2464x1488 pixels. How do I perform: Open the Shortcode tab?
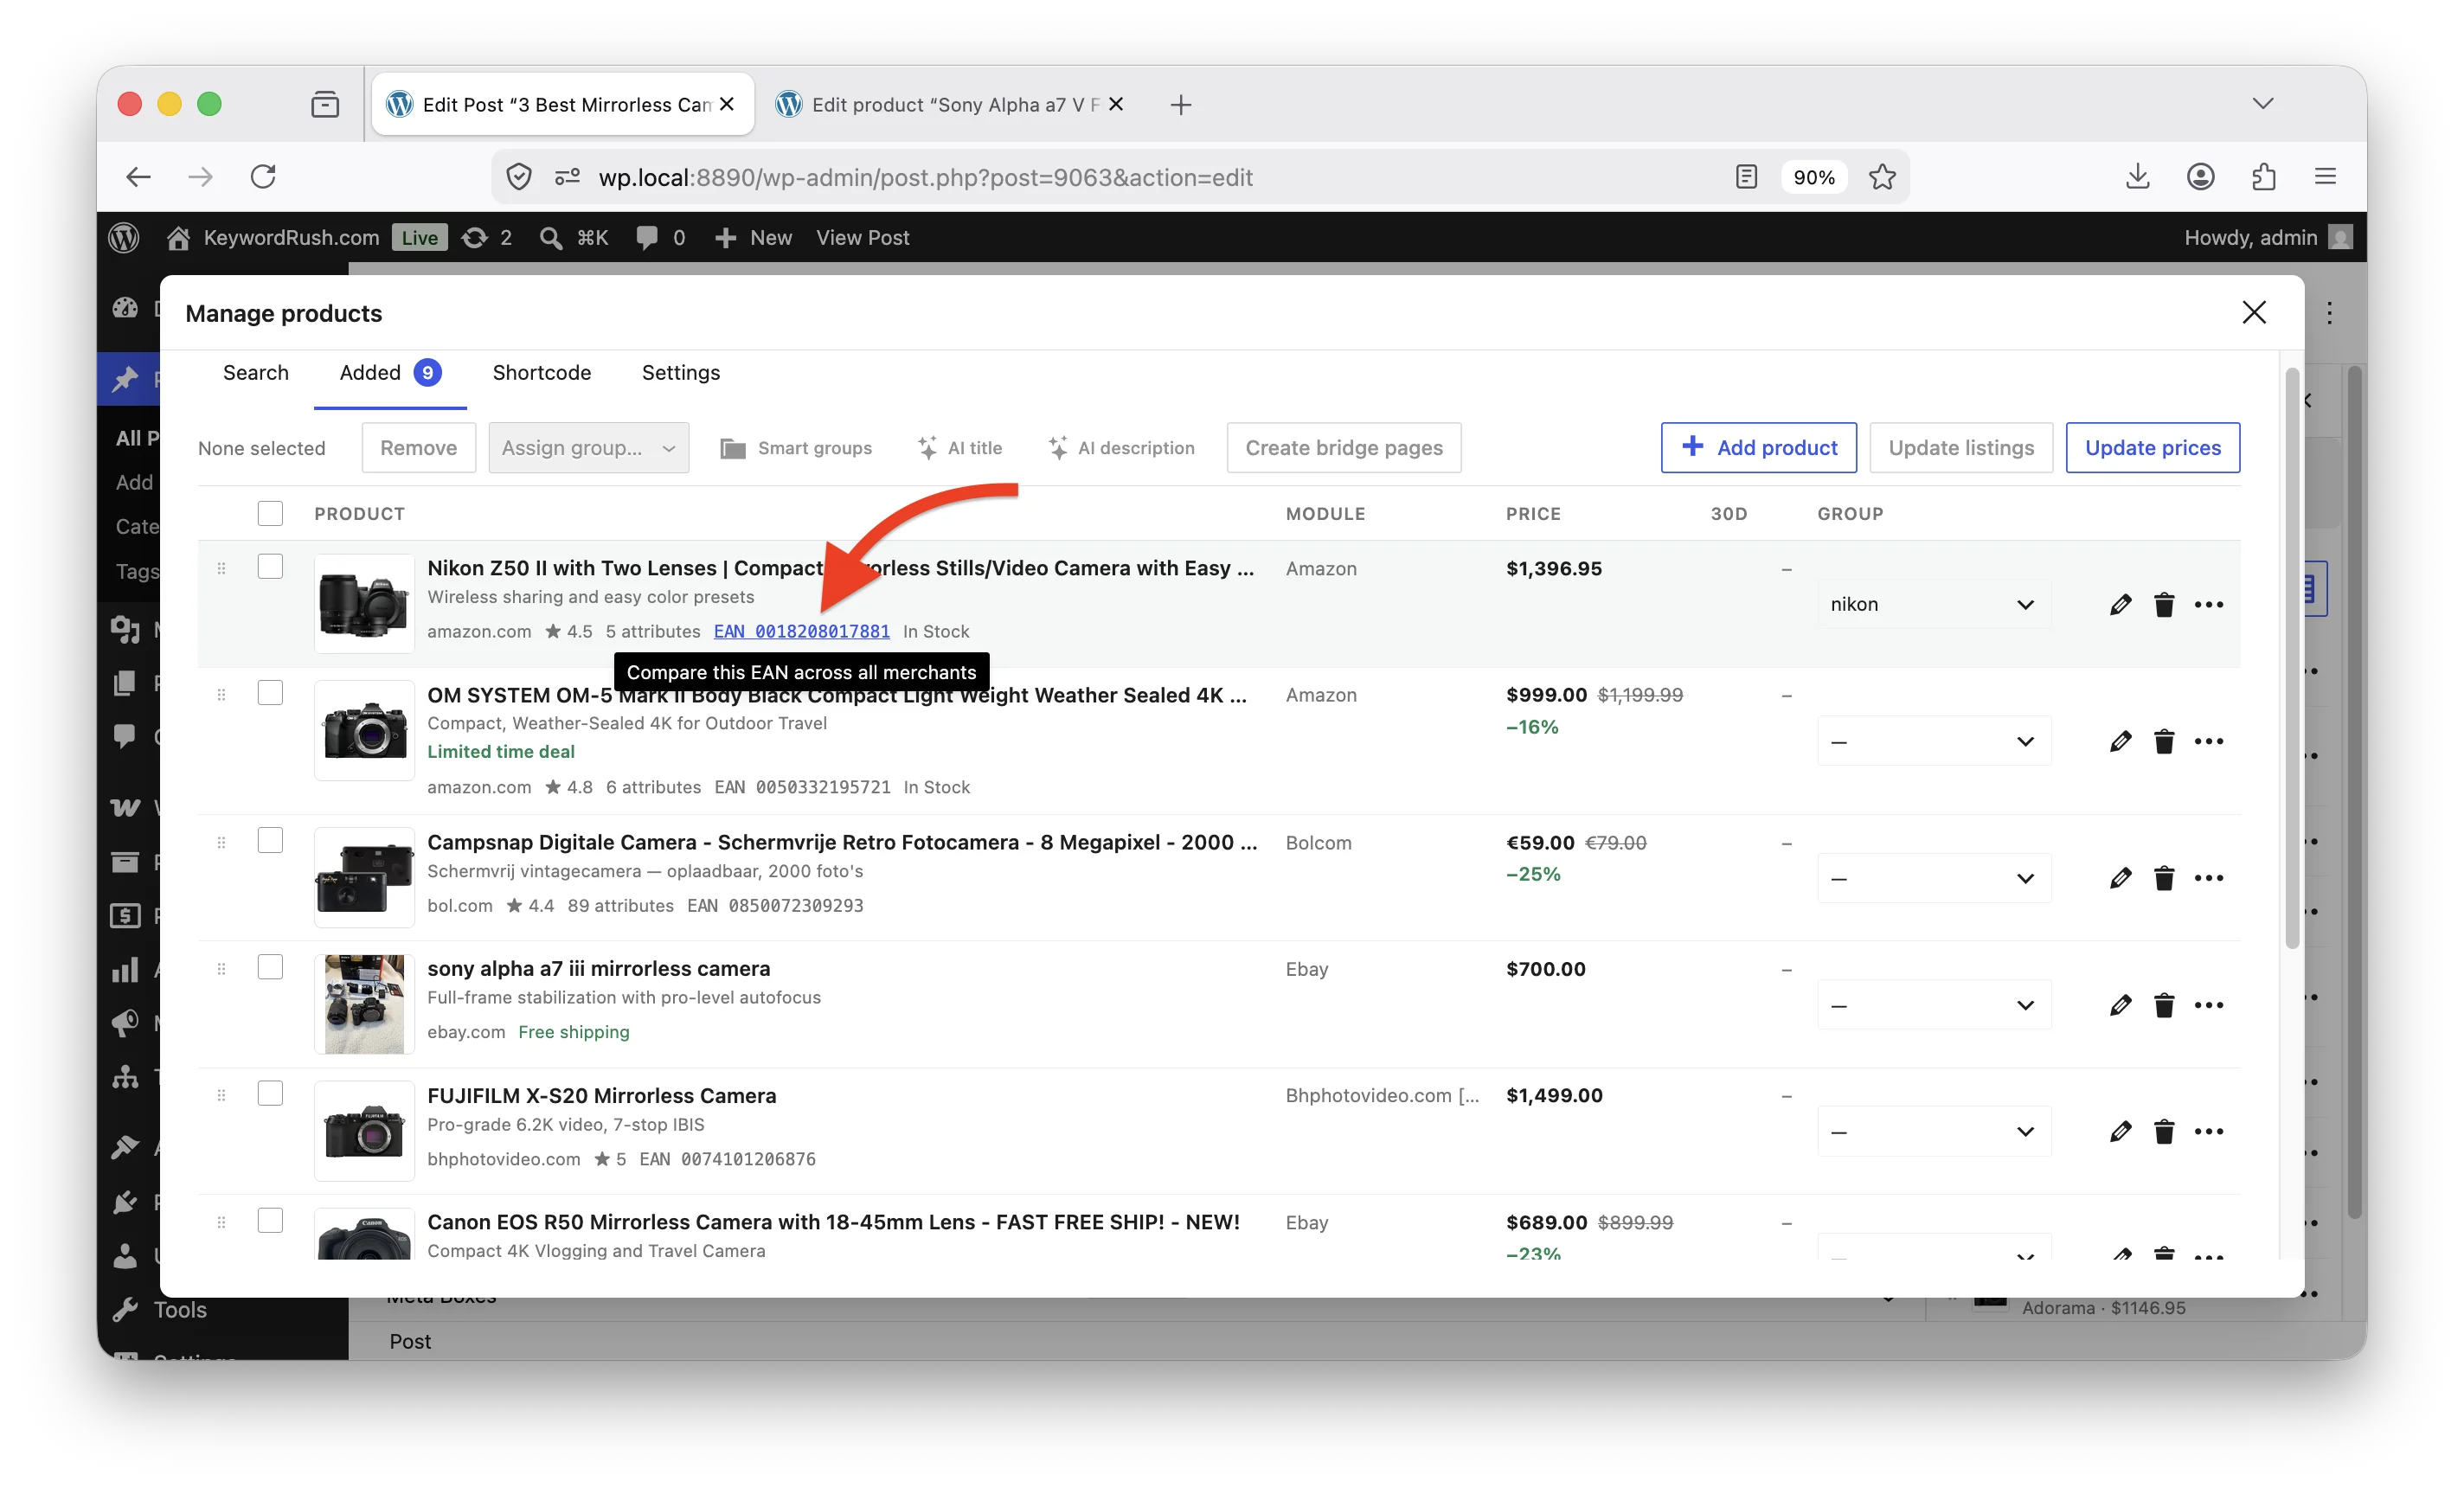click(541, 372)
